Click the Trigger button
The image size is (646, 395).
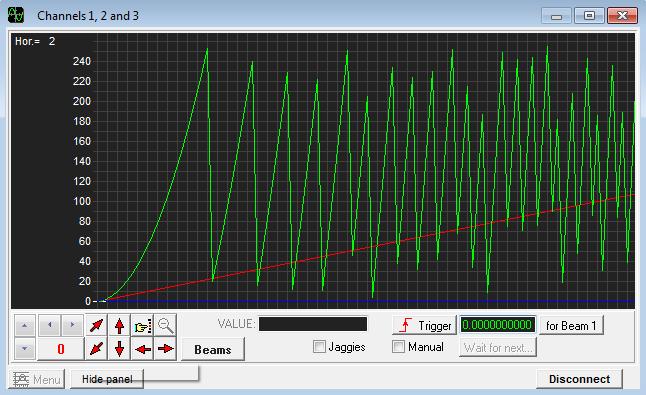tap(425, 325)
